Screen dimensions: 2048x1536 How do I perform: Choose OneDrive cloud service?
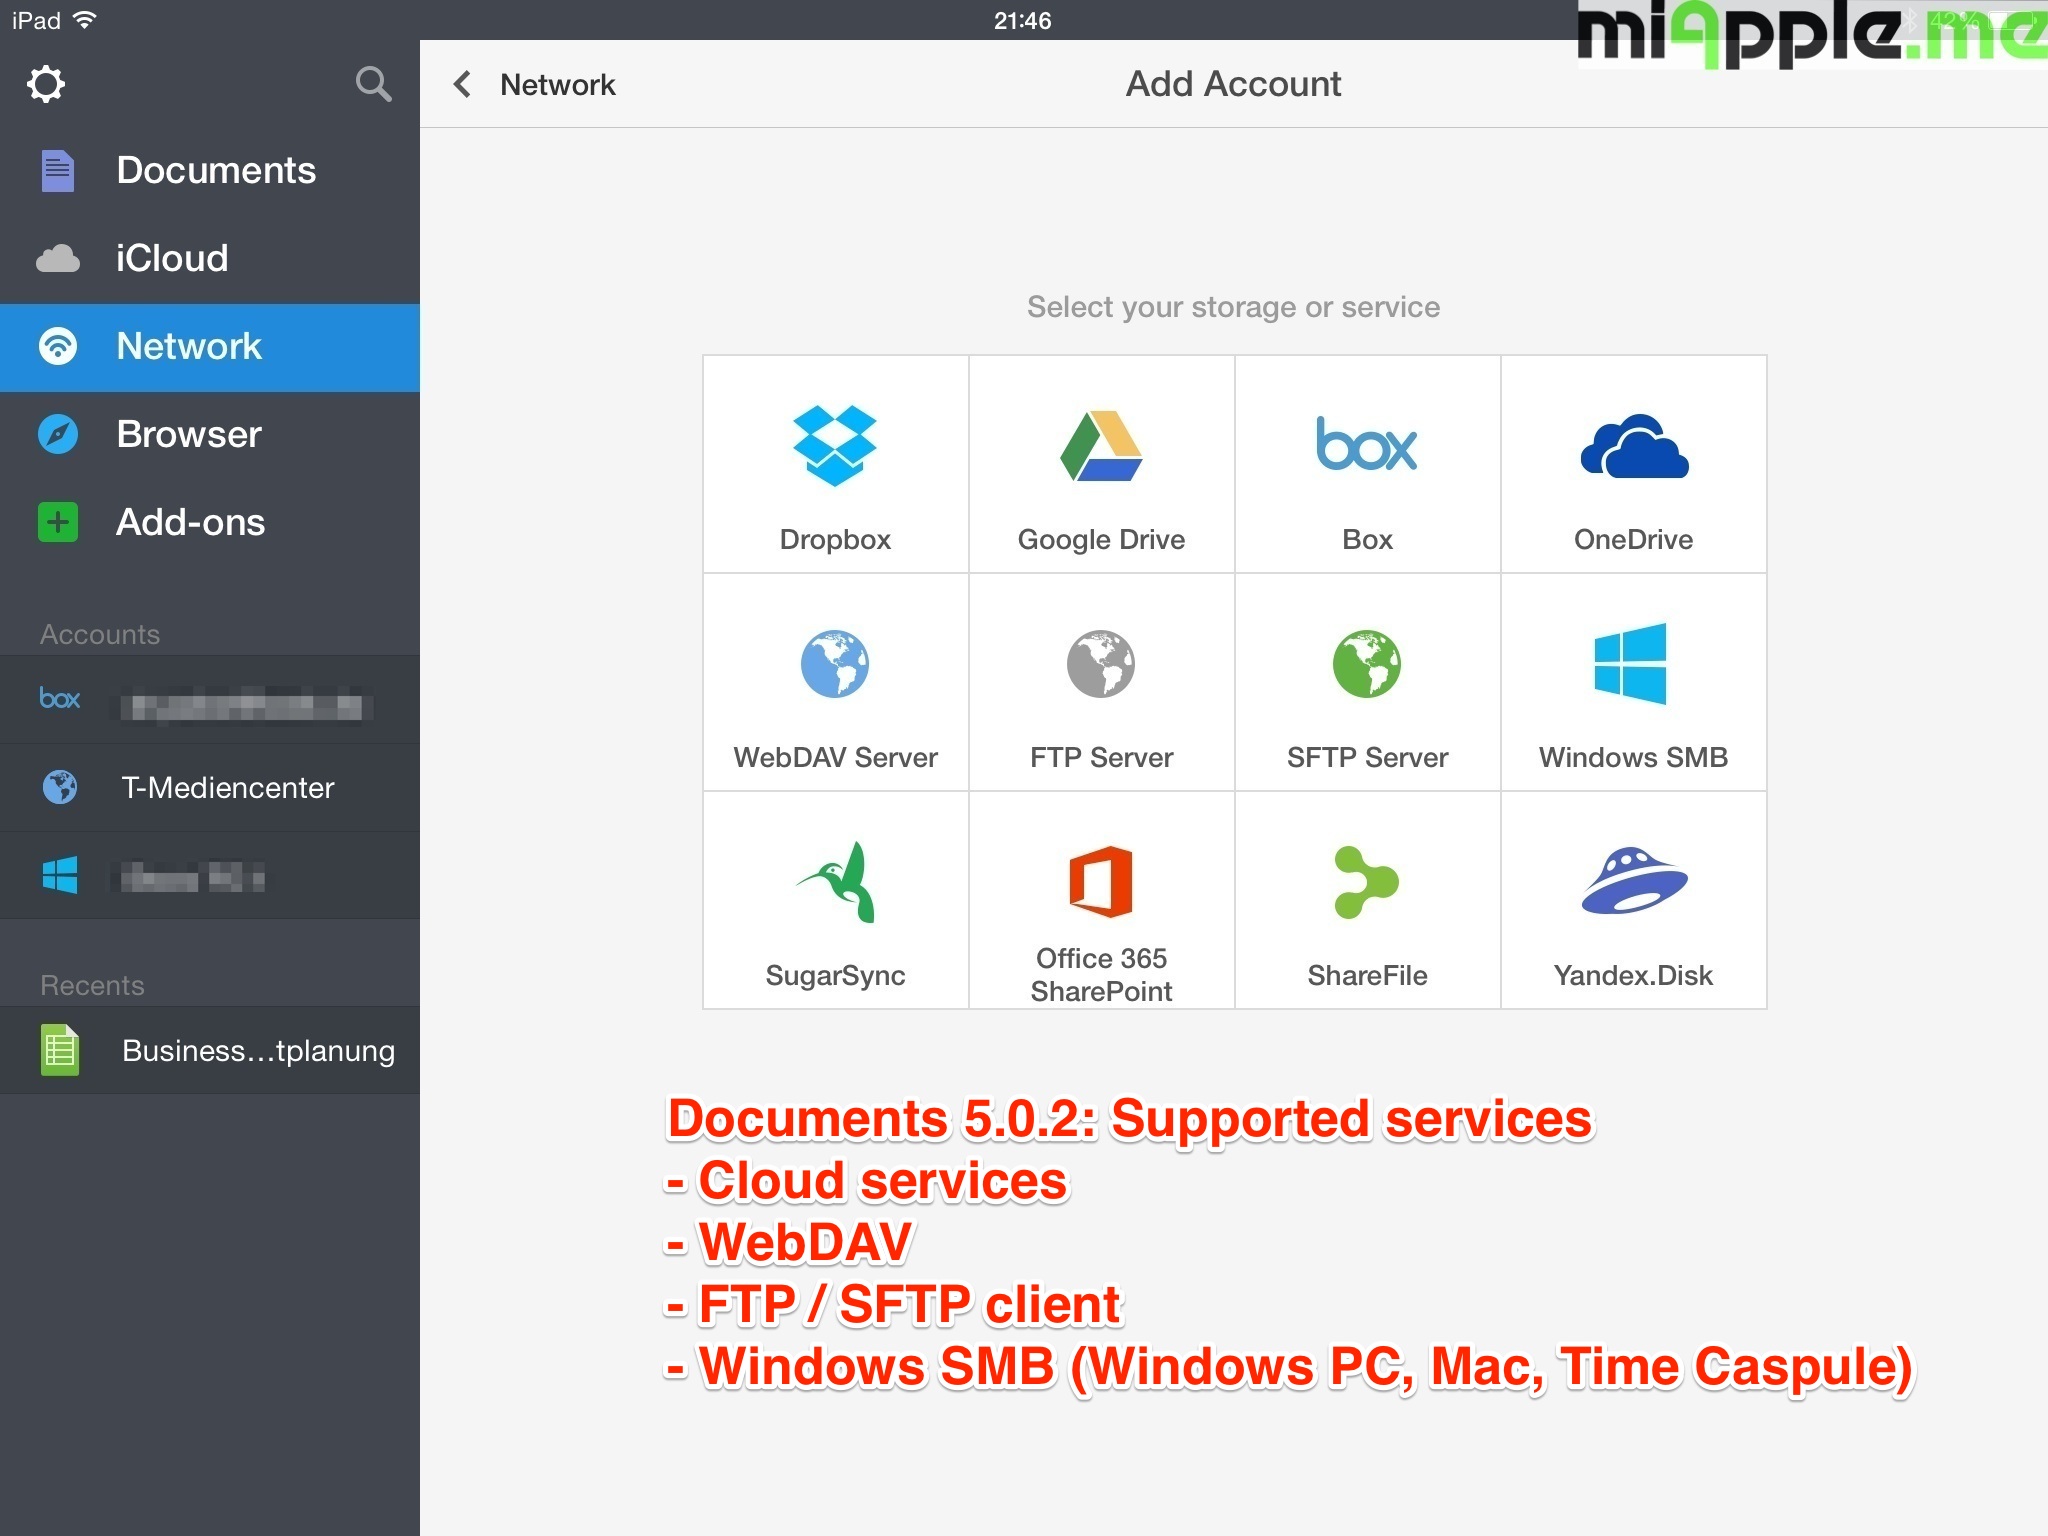tap(1633, 465)
